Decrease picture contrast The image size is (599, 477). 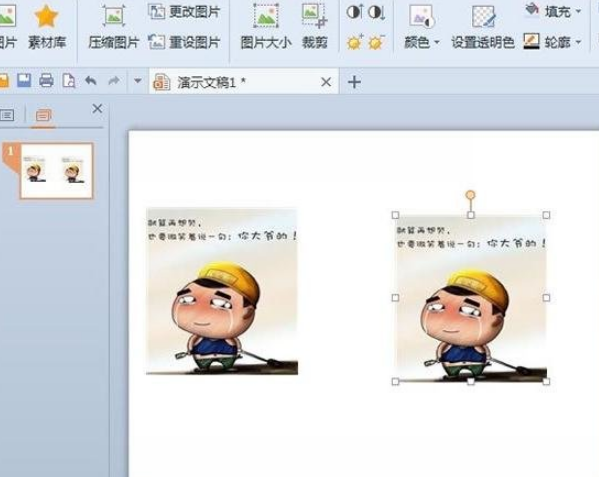click(377, 12)
